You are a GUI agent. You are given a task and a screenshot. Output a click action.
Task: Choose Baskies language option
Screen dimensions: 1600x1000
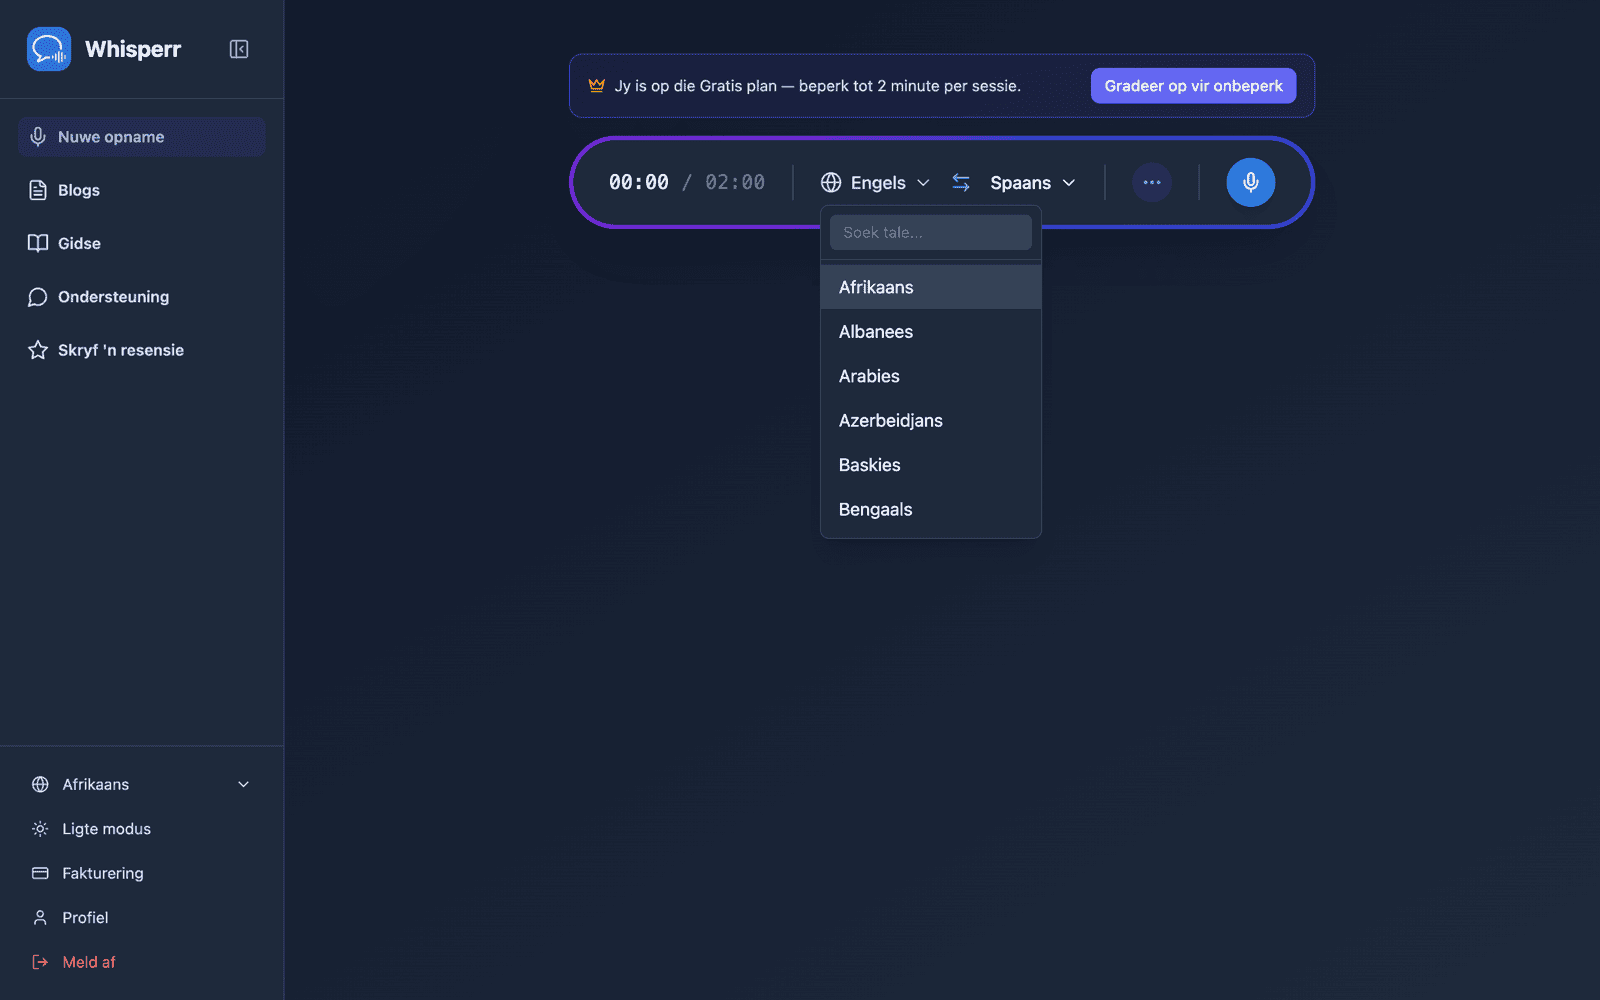[931, 465]
